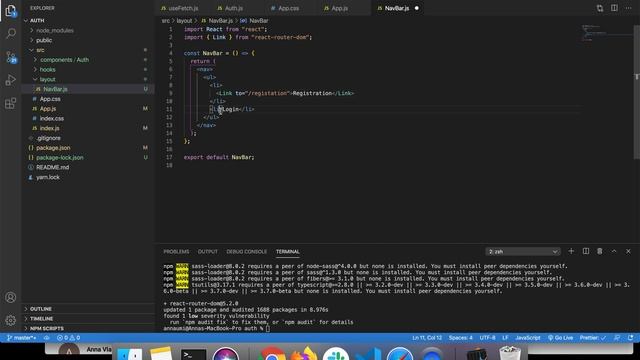Collapse the layout folder
640x360 pixels.
click(x=47, y=80)
